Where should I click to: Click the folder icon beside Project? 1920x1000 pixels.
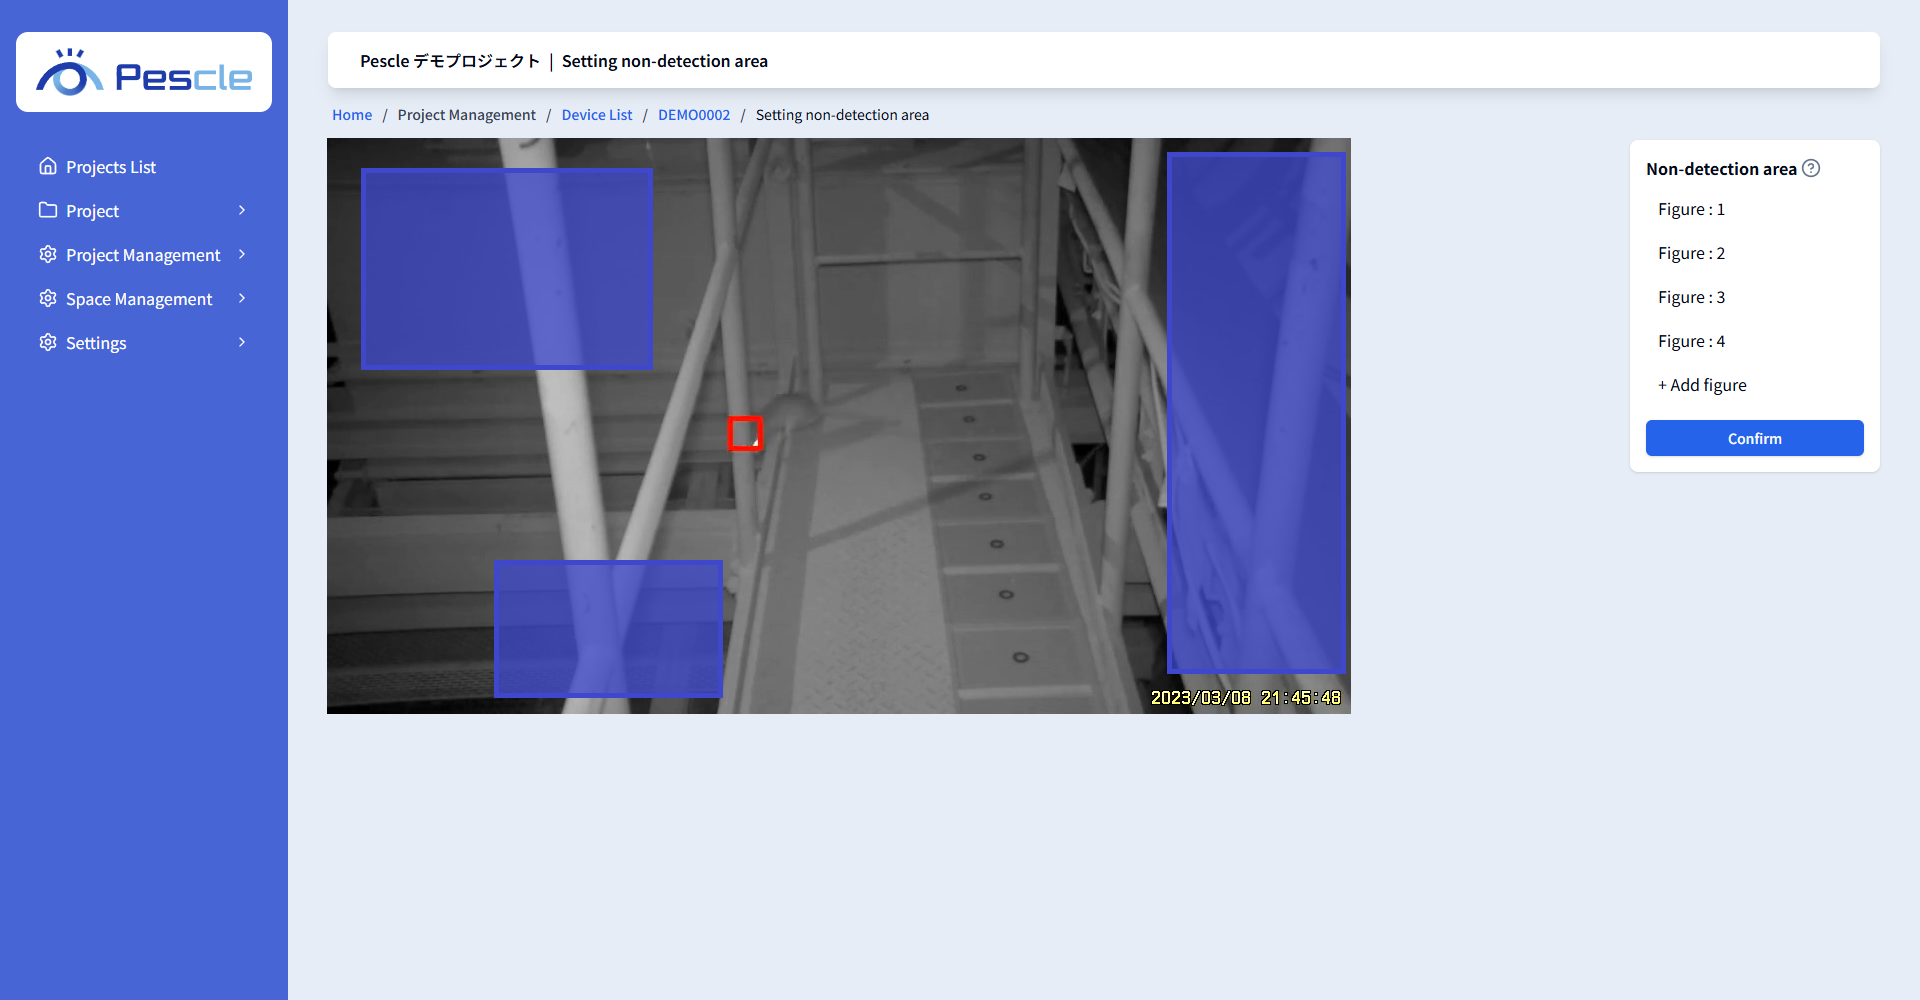48,210
